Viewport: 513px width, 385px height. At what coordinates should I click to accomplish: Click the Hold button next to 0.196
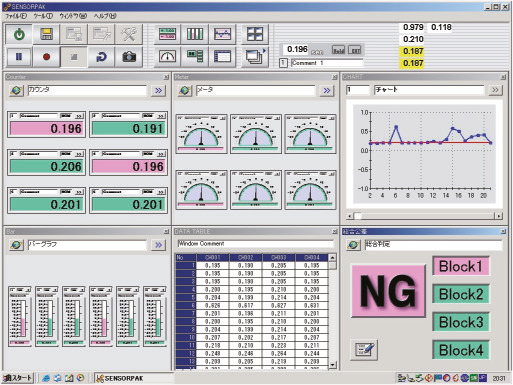(338, 50)
